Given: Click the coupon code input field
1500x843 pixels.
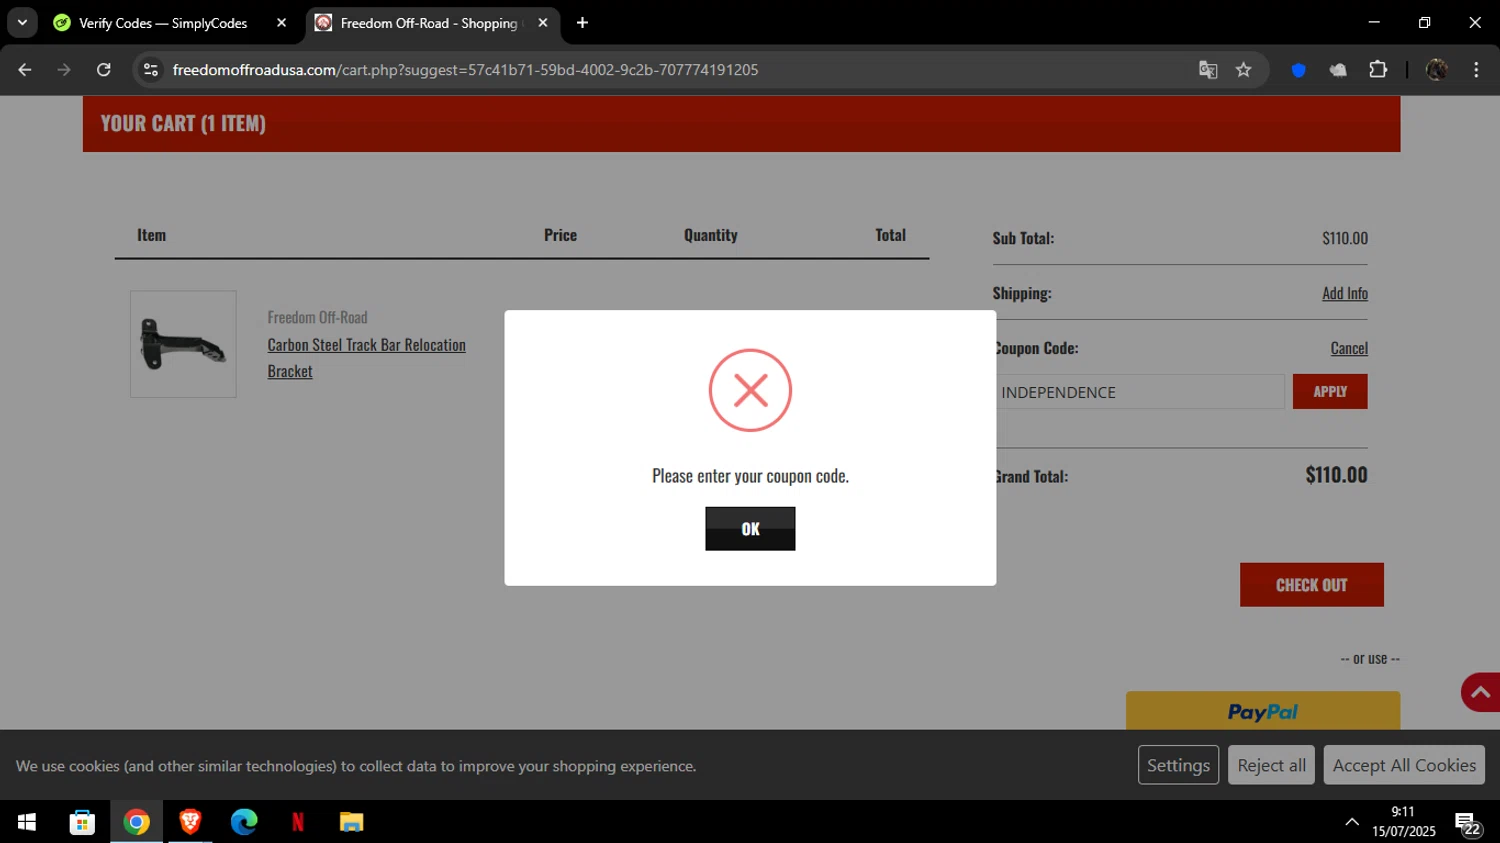Looking at the screenshot, I should click(x=1139, y=392).
